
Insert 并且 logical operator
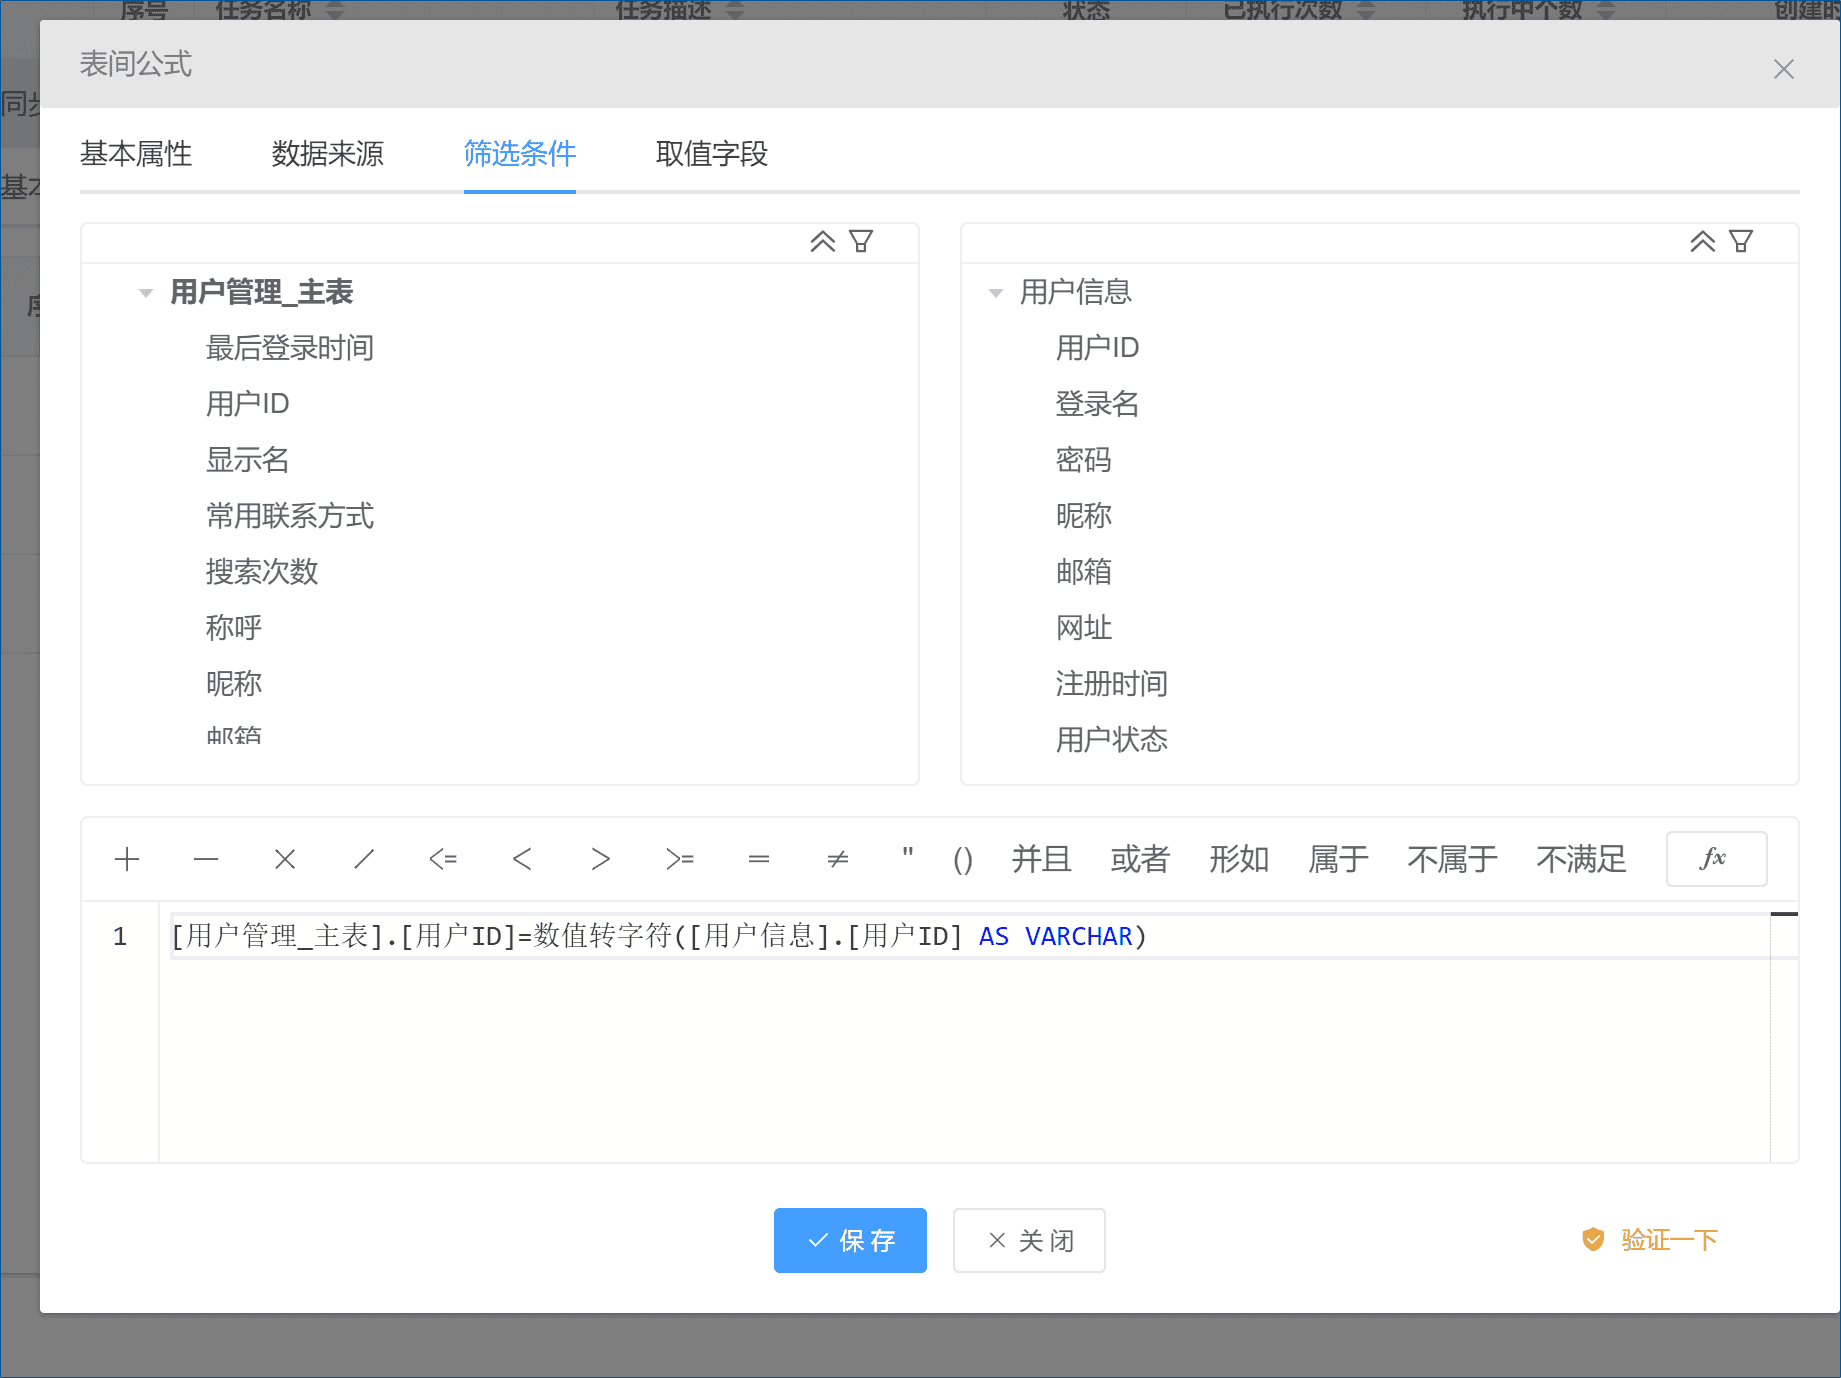coord(1041,859)
